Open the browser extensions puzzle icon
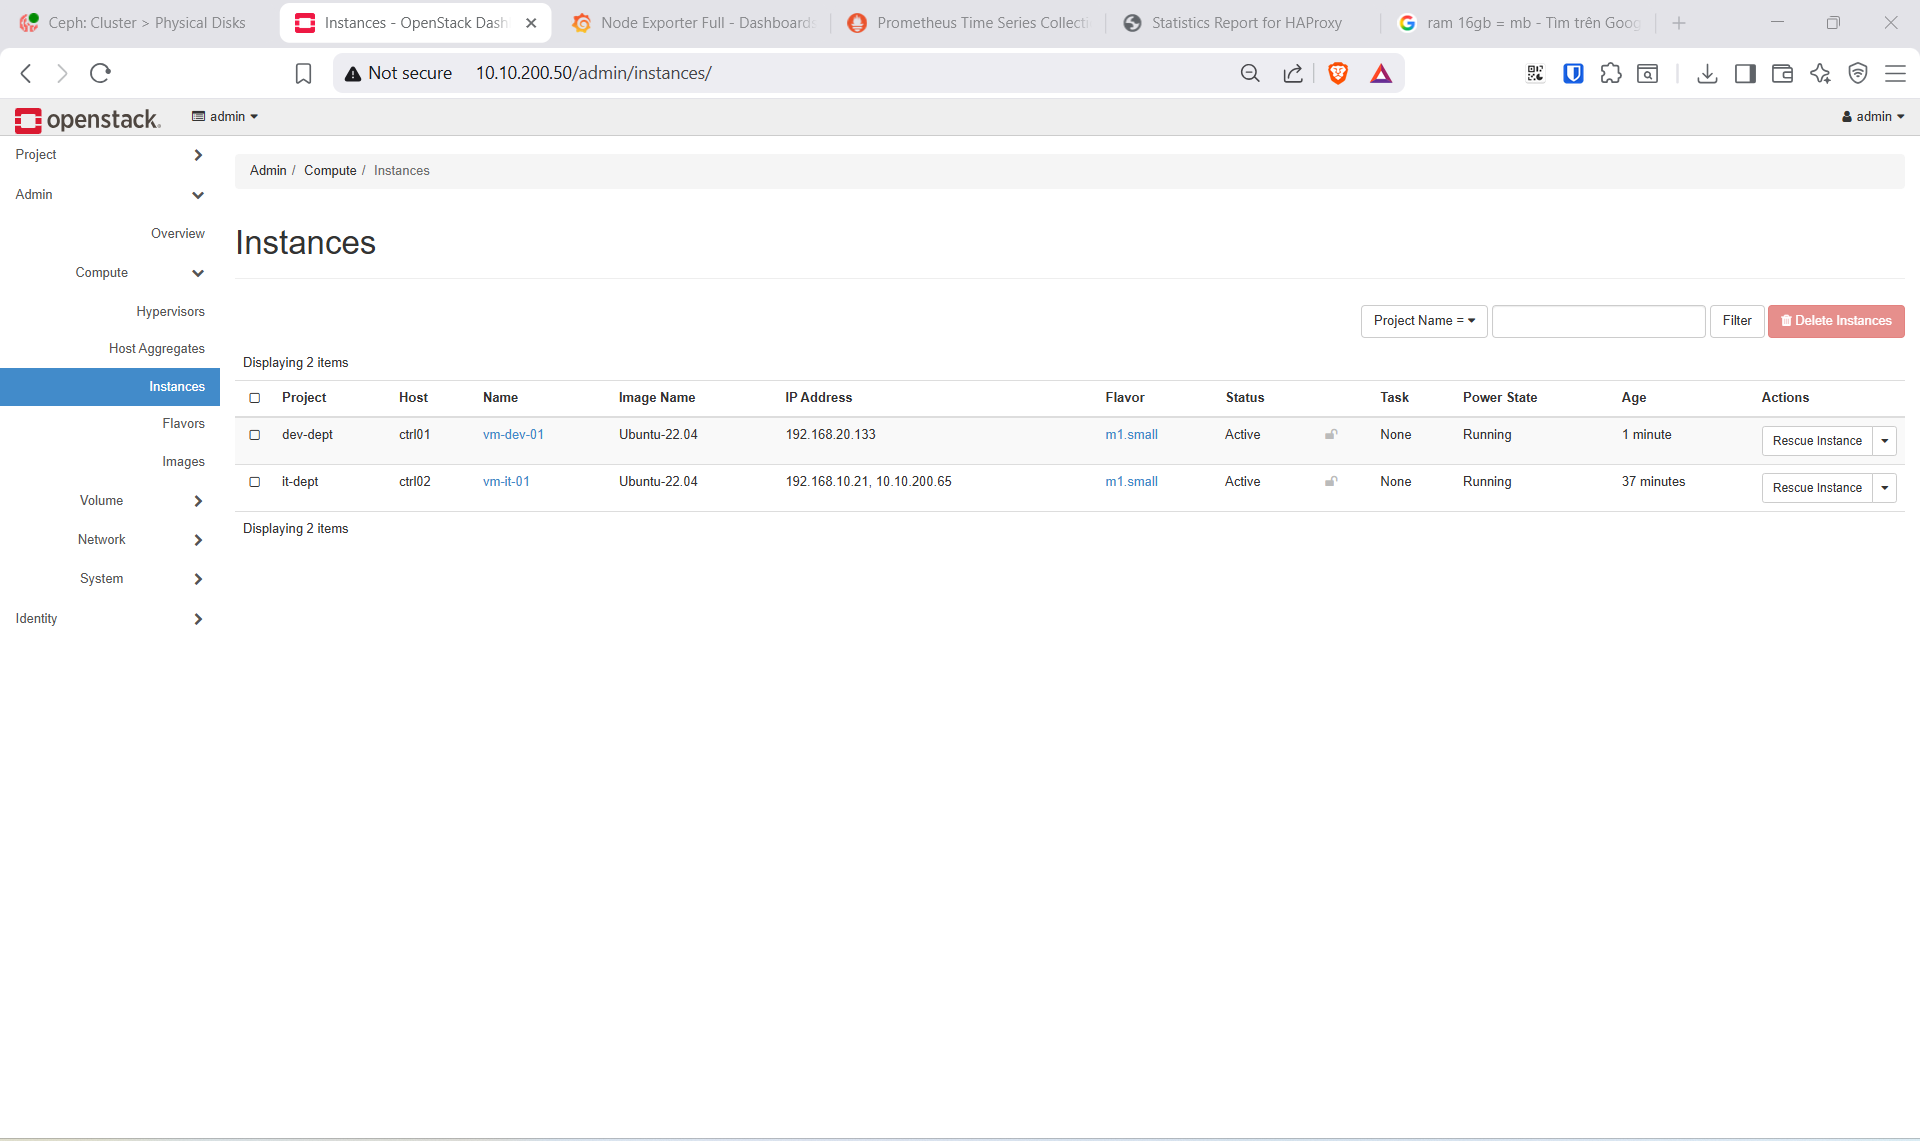This screenshot has height=1141, width=1920. [1610, 73]
